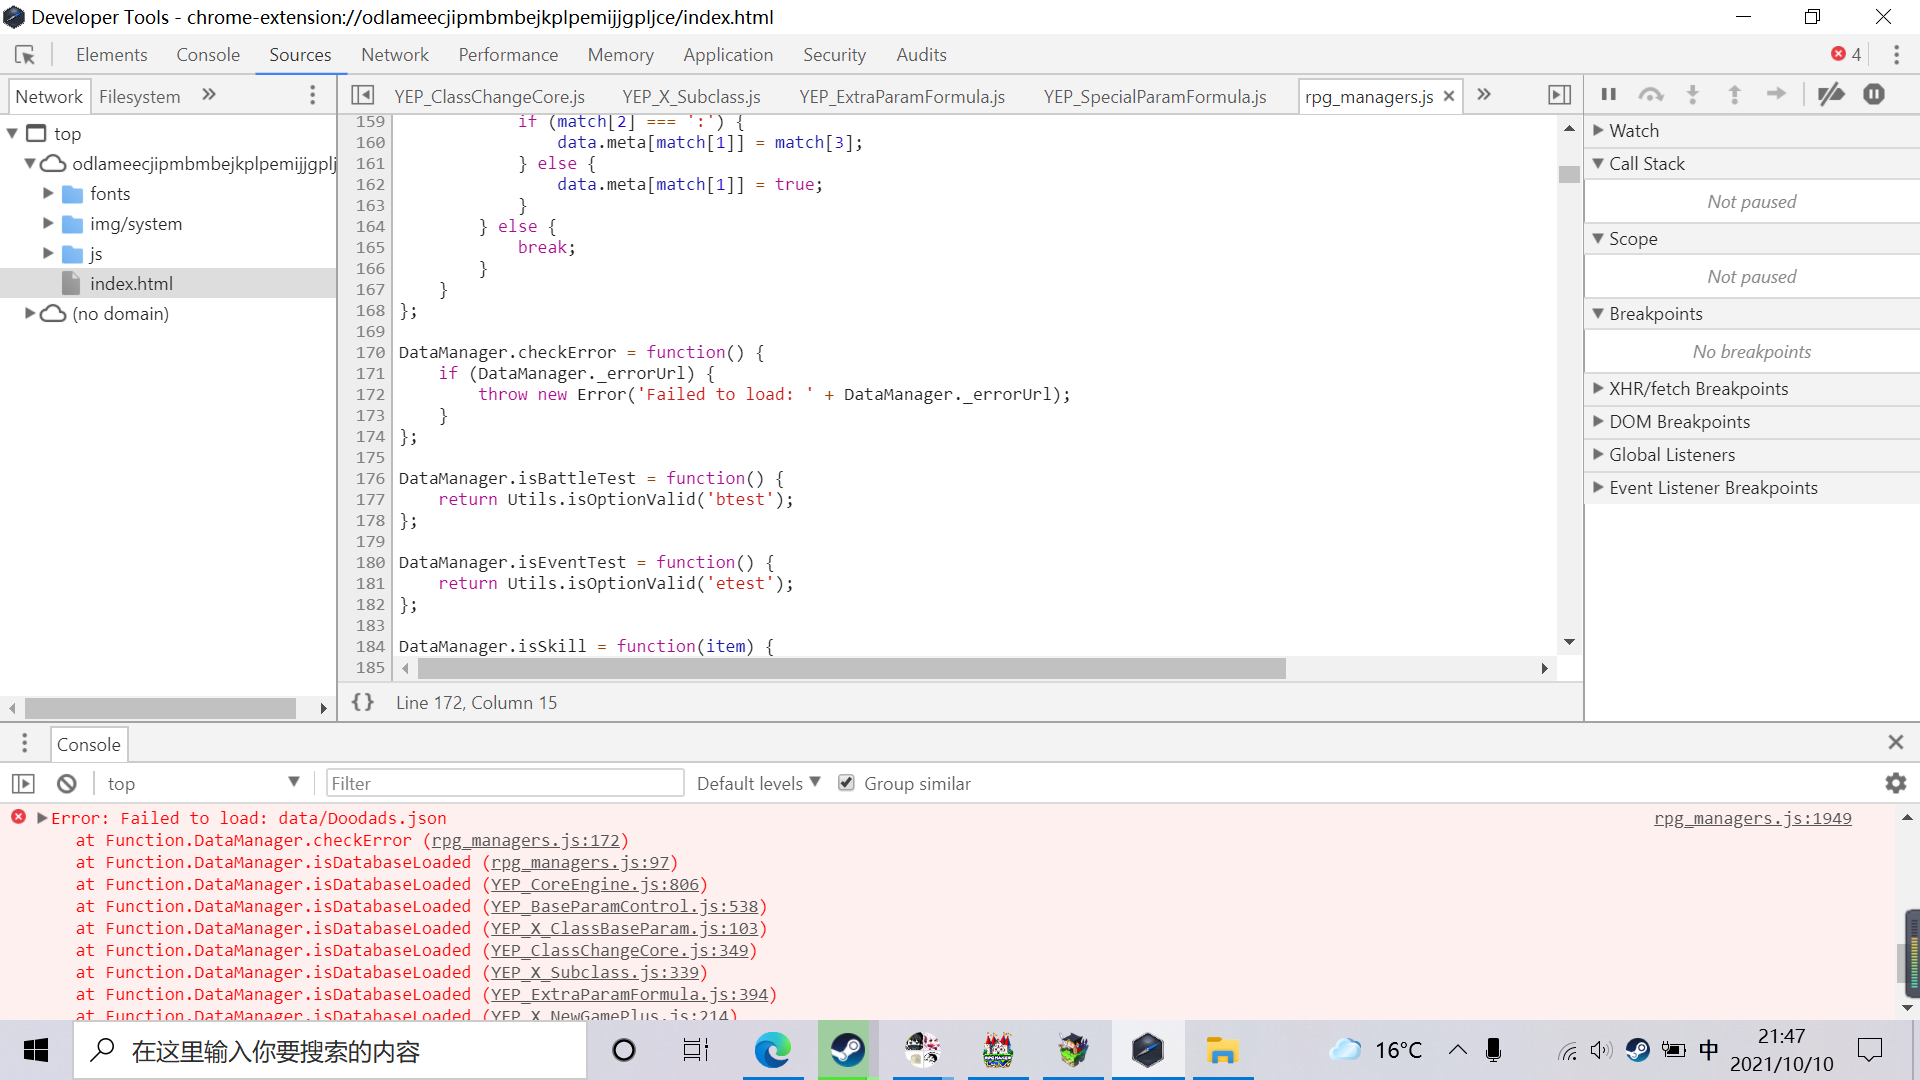
Task: Show the console sidebar panel icon
Action: tap(24, 784)
